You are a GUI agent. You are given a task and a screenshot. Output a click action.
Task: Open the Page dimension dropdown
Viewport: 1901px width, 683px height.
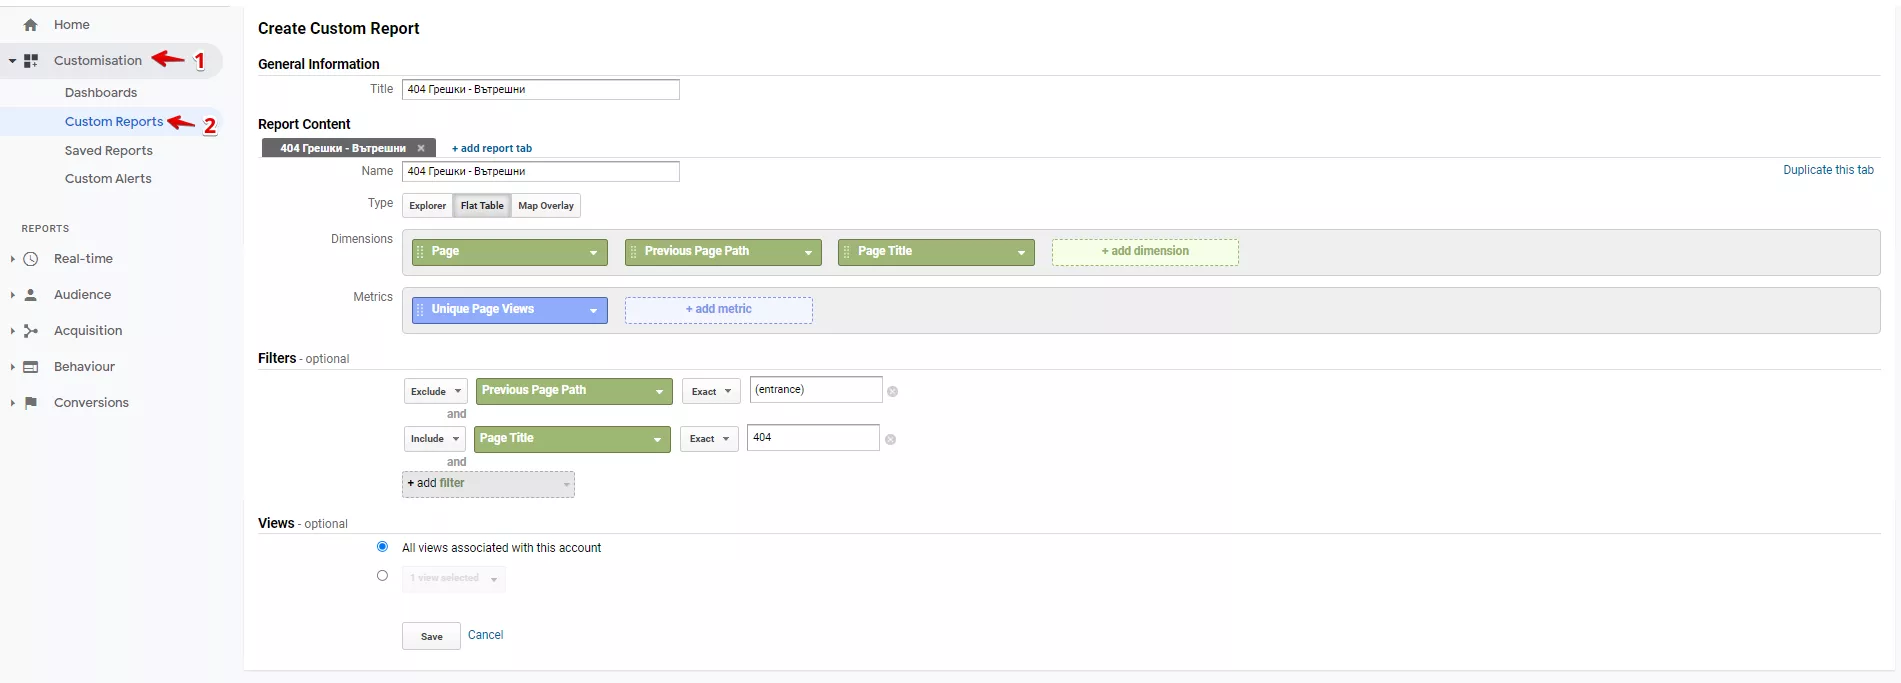coord(593,252)
